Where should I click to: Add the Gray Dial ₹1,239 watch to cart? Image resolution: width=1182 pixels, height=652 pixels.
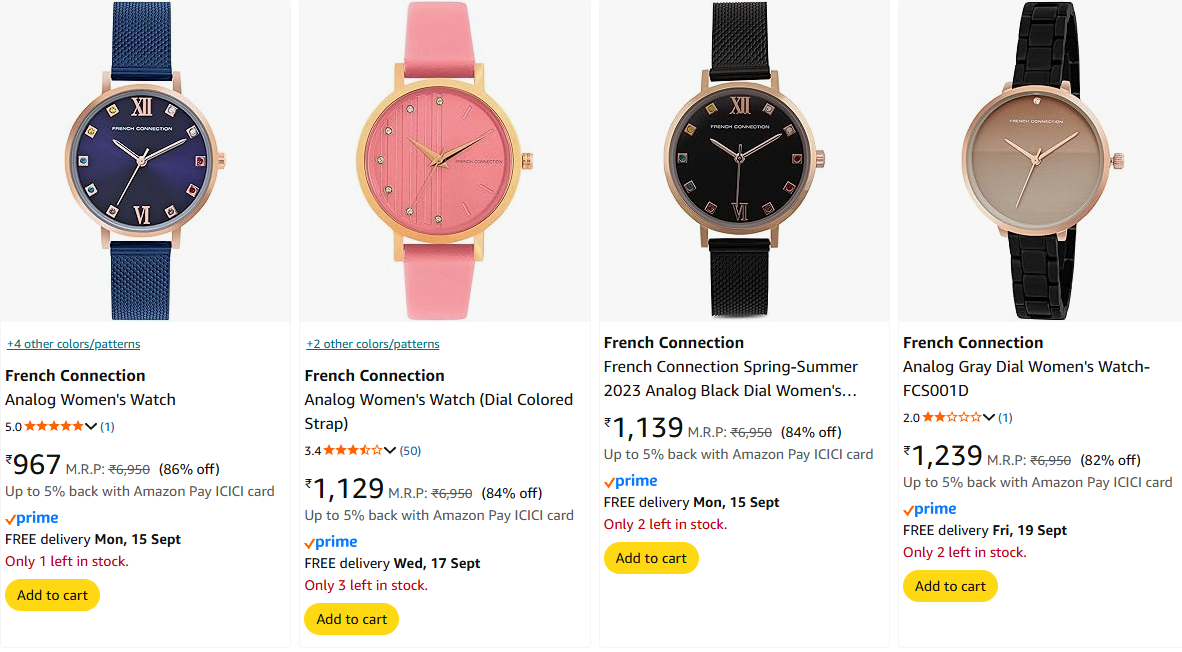click(x=950, y=586)
